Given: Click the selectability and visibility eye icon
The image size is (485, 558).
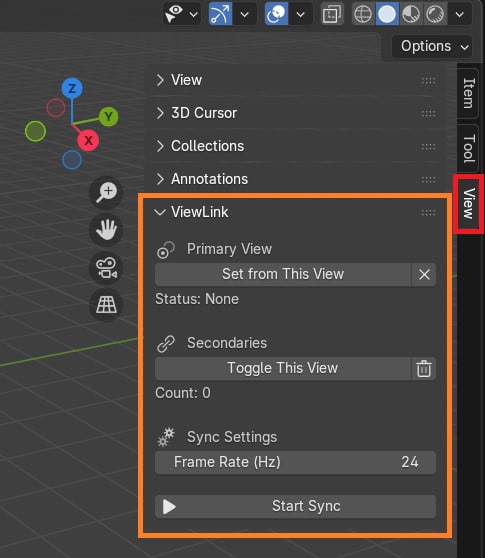Looking at the screenshot, I should click(x=173, y=14).
